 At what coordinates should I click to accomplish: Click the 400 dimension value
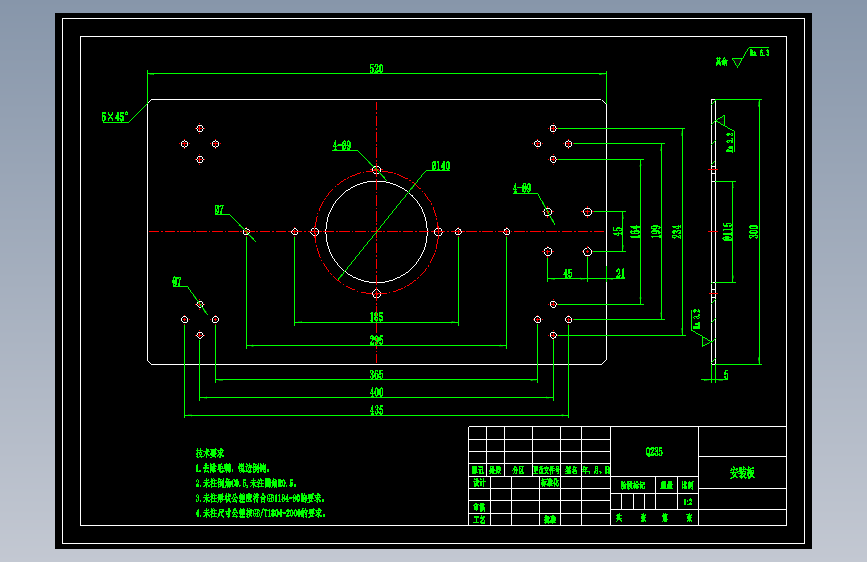click(x=377, y=392)
